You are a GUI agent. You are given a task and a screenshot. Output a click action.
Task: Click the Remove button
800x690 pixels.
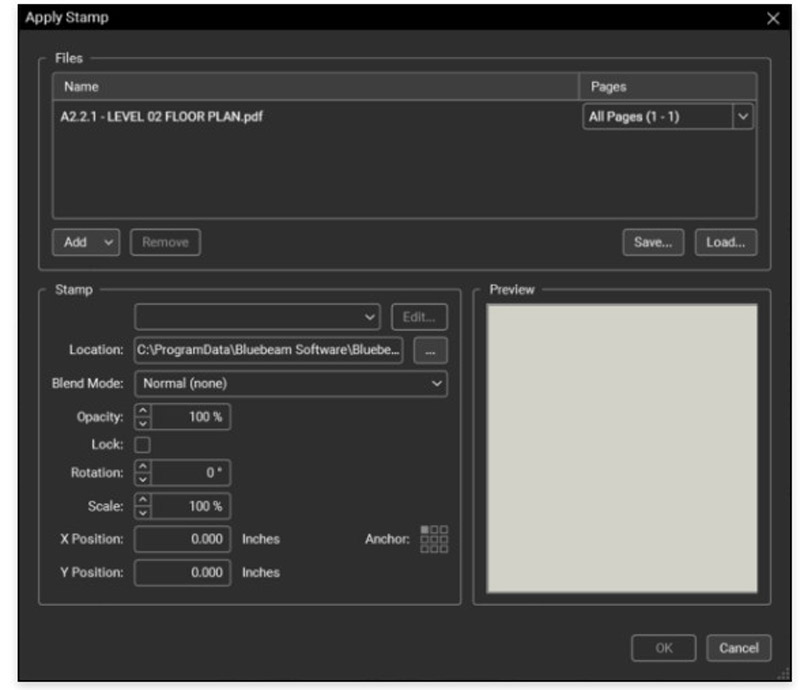165,242
